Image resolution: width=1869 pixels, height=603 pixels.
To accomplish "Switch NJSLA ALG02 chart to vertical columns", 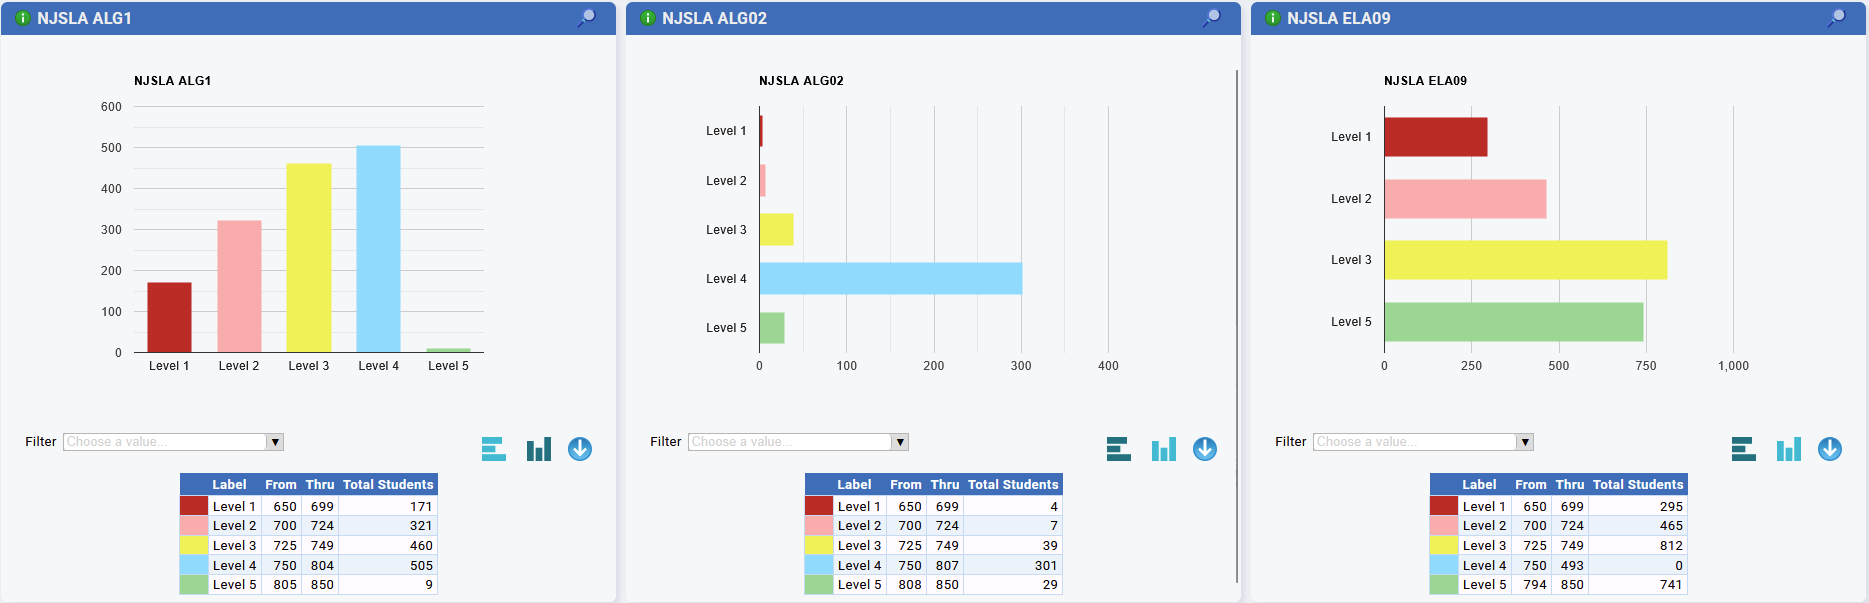I will click(x=1164, y=449).
